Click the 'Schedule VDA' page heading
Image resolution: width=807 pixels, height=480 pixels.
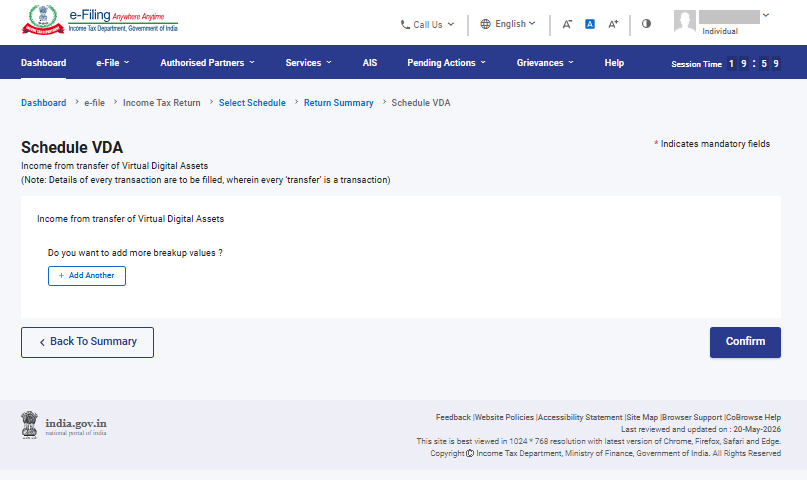pos(72,148)
